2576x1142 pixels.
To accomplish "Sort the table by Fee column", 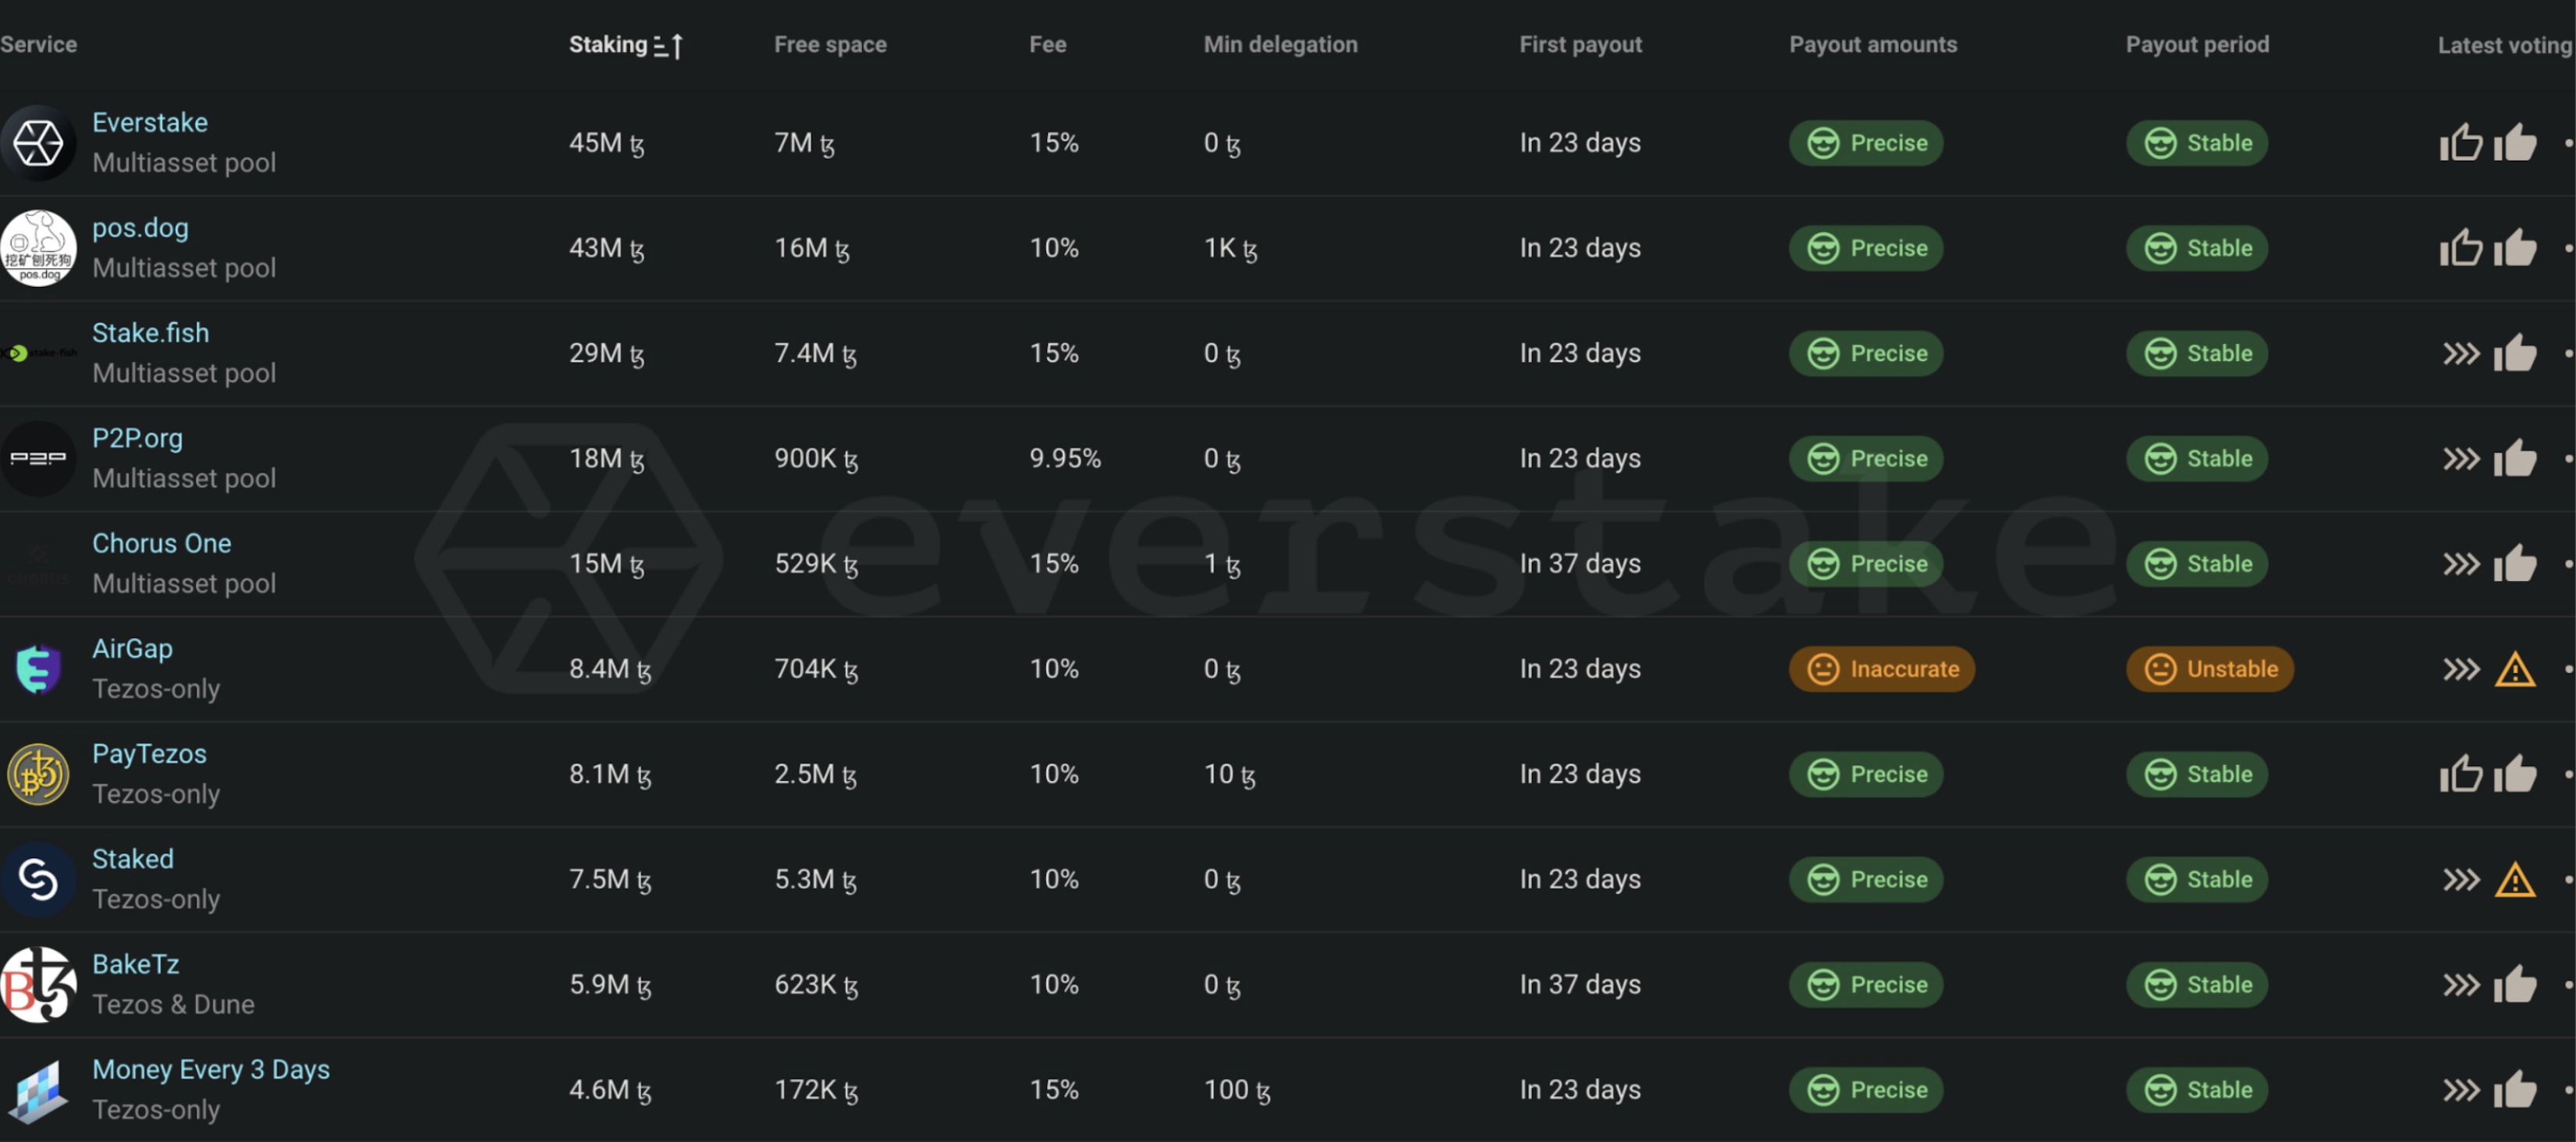I will (x=1047, y=44).
